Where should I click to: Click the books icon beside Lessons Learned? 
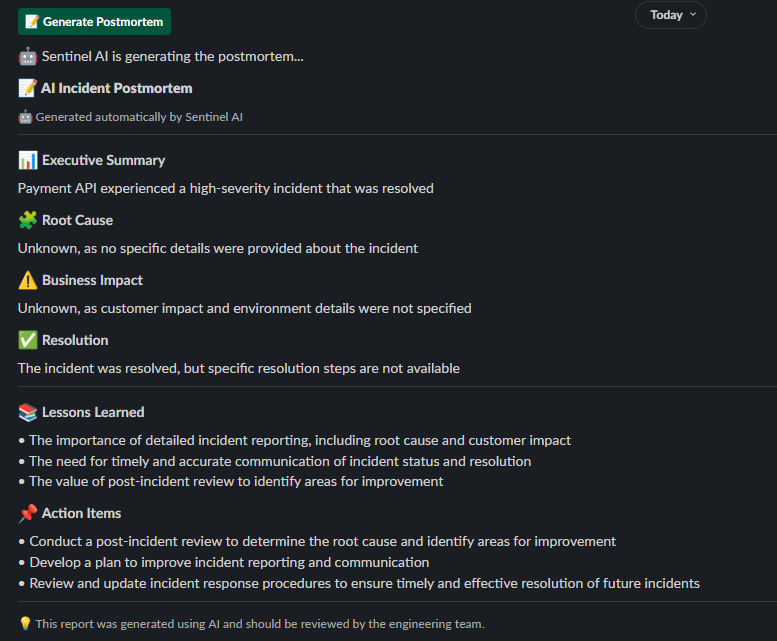pyautogui.click(x=28, y=412)
